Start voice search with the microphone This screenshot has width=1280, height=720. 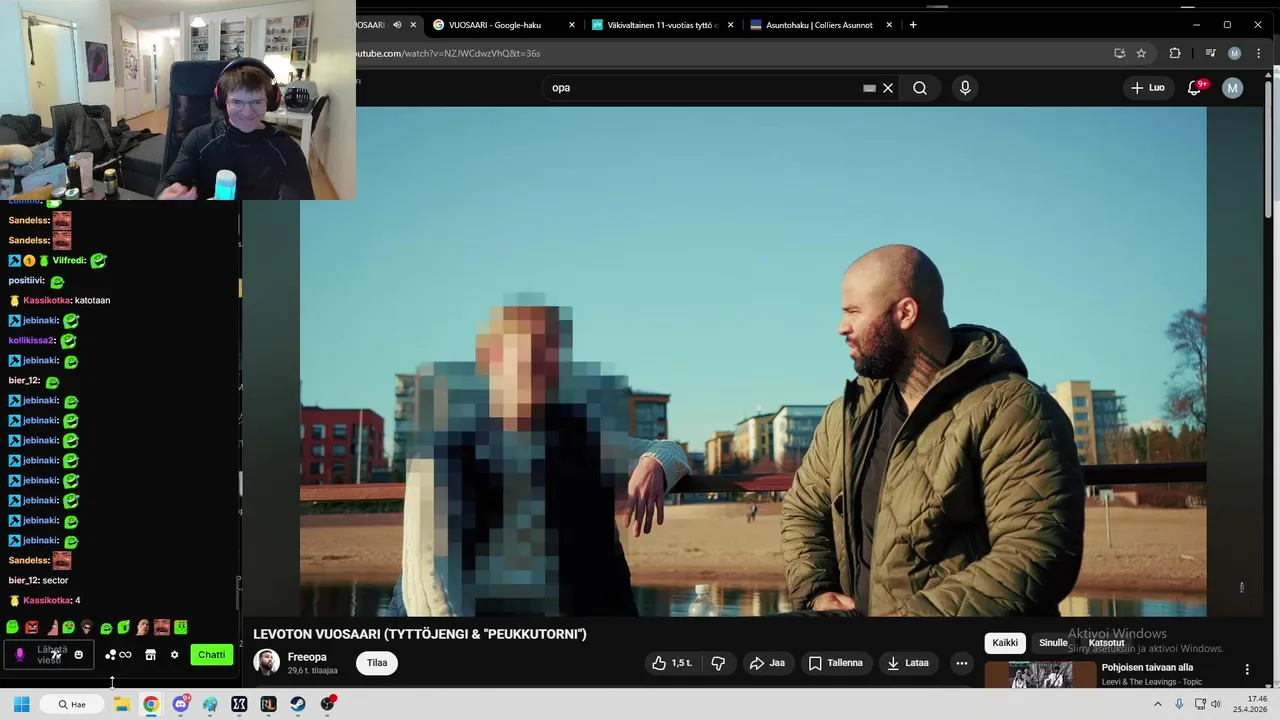click(x=965, y=88)
